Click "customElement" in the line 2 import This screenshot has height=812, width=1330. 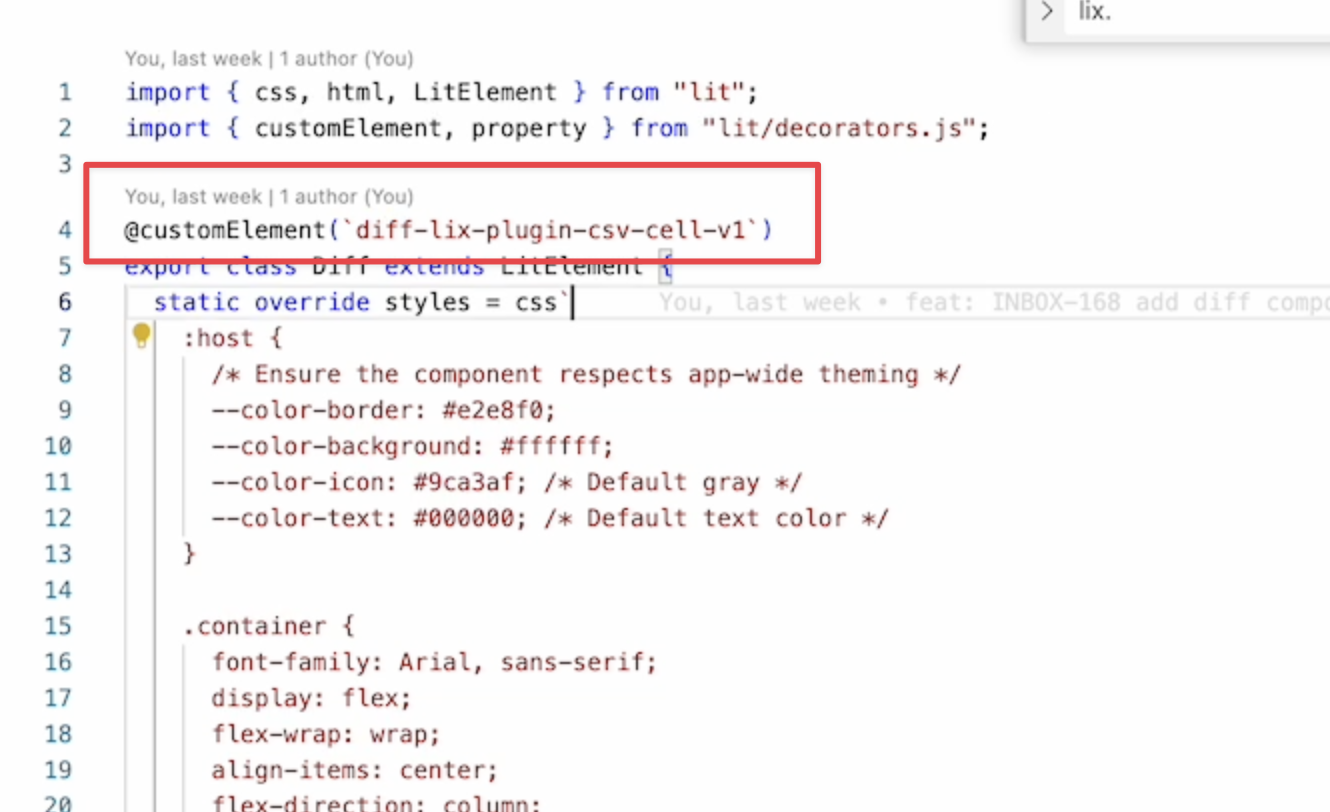tap(349, 128)
